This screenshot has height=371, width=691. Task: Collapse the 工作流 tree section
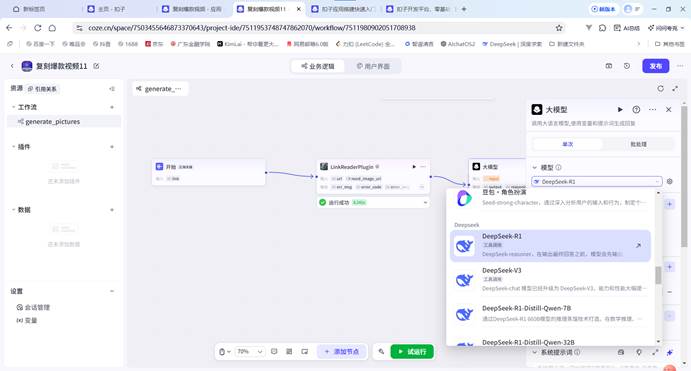pyautogui.click(x=13, y=107)
